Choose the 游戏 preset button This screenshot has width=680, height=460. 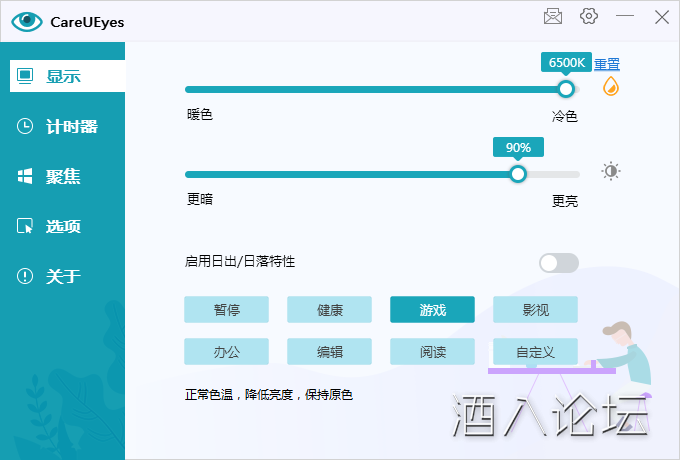coord(432,309)
